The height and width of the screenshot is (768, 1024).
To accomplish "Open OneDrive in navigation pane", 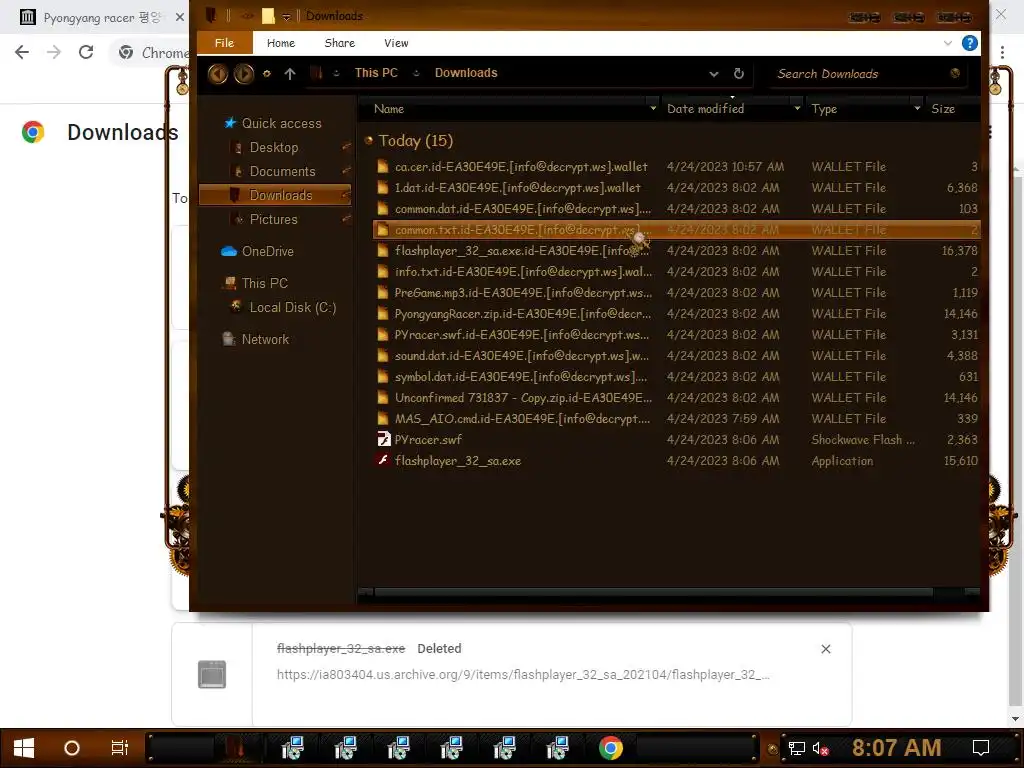I will pyautogui.click(x=267, y=251).
